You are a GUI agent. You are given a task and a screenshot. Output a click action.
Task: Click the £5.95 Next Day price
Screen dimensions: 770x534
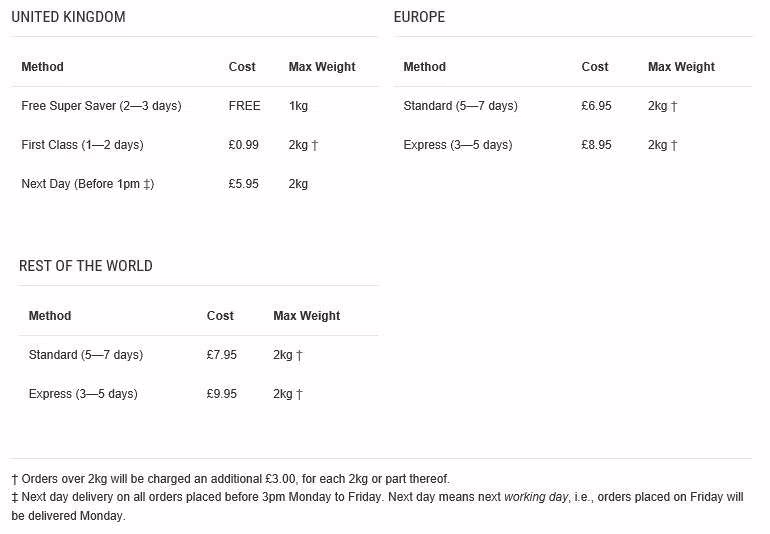[244, 184]
